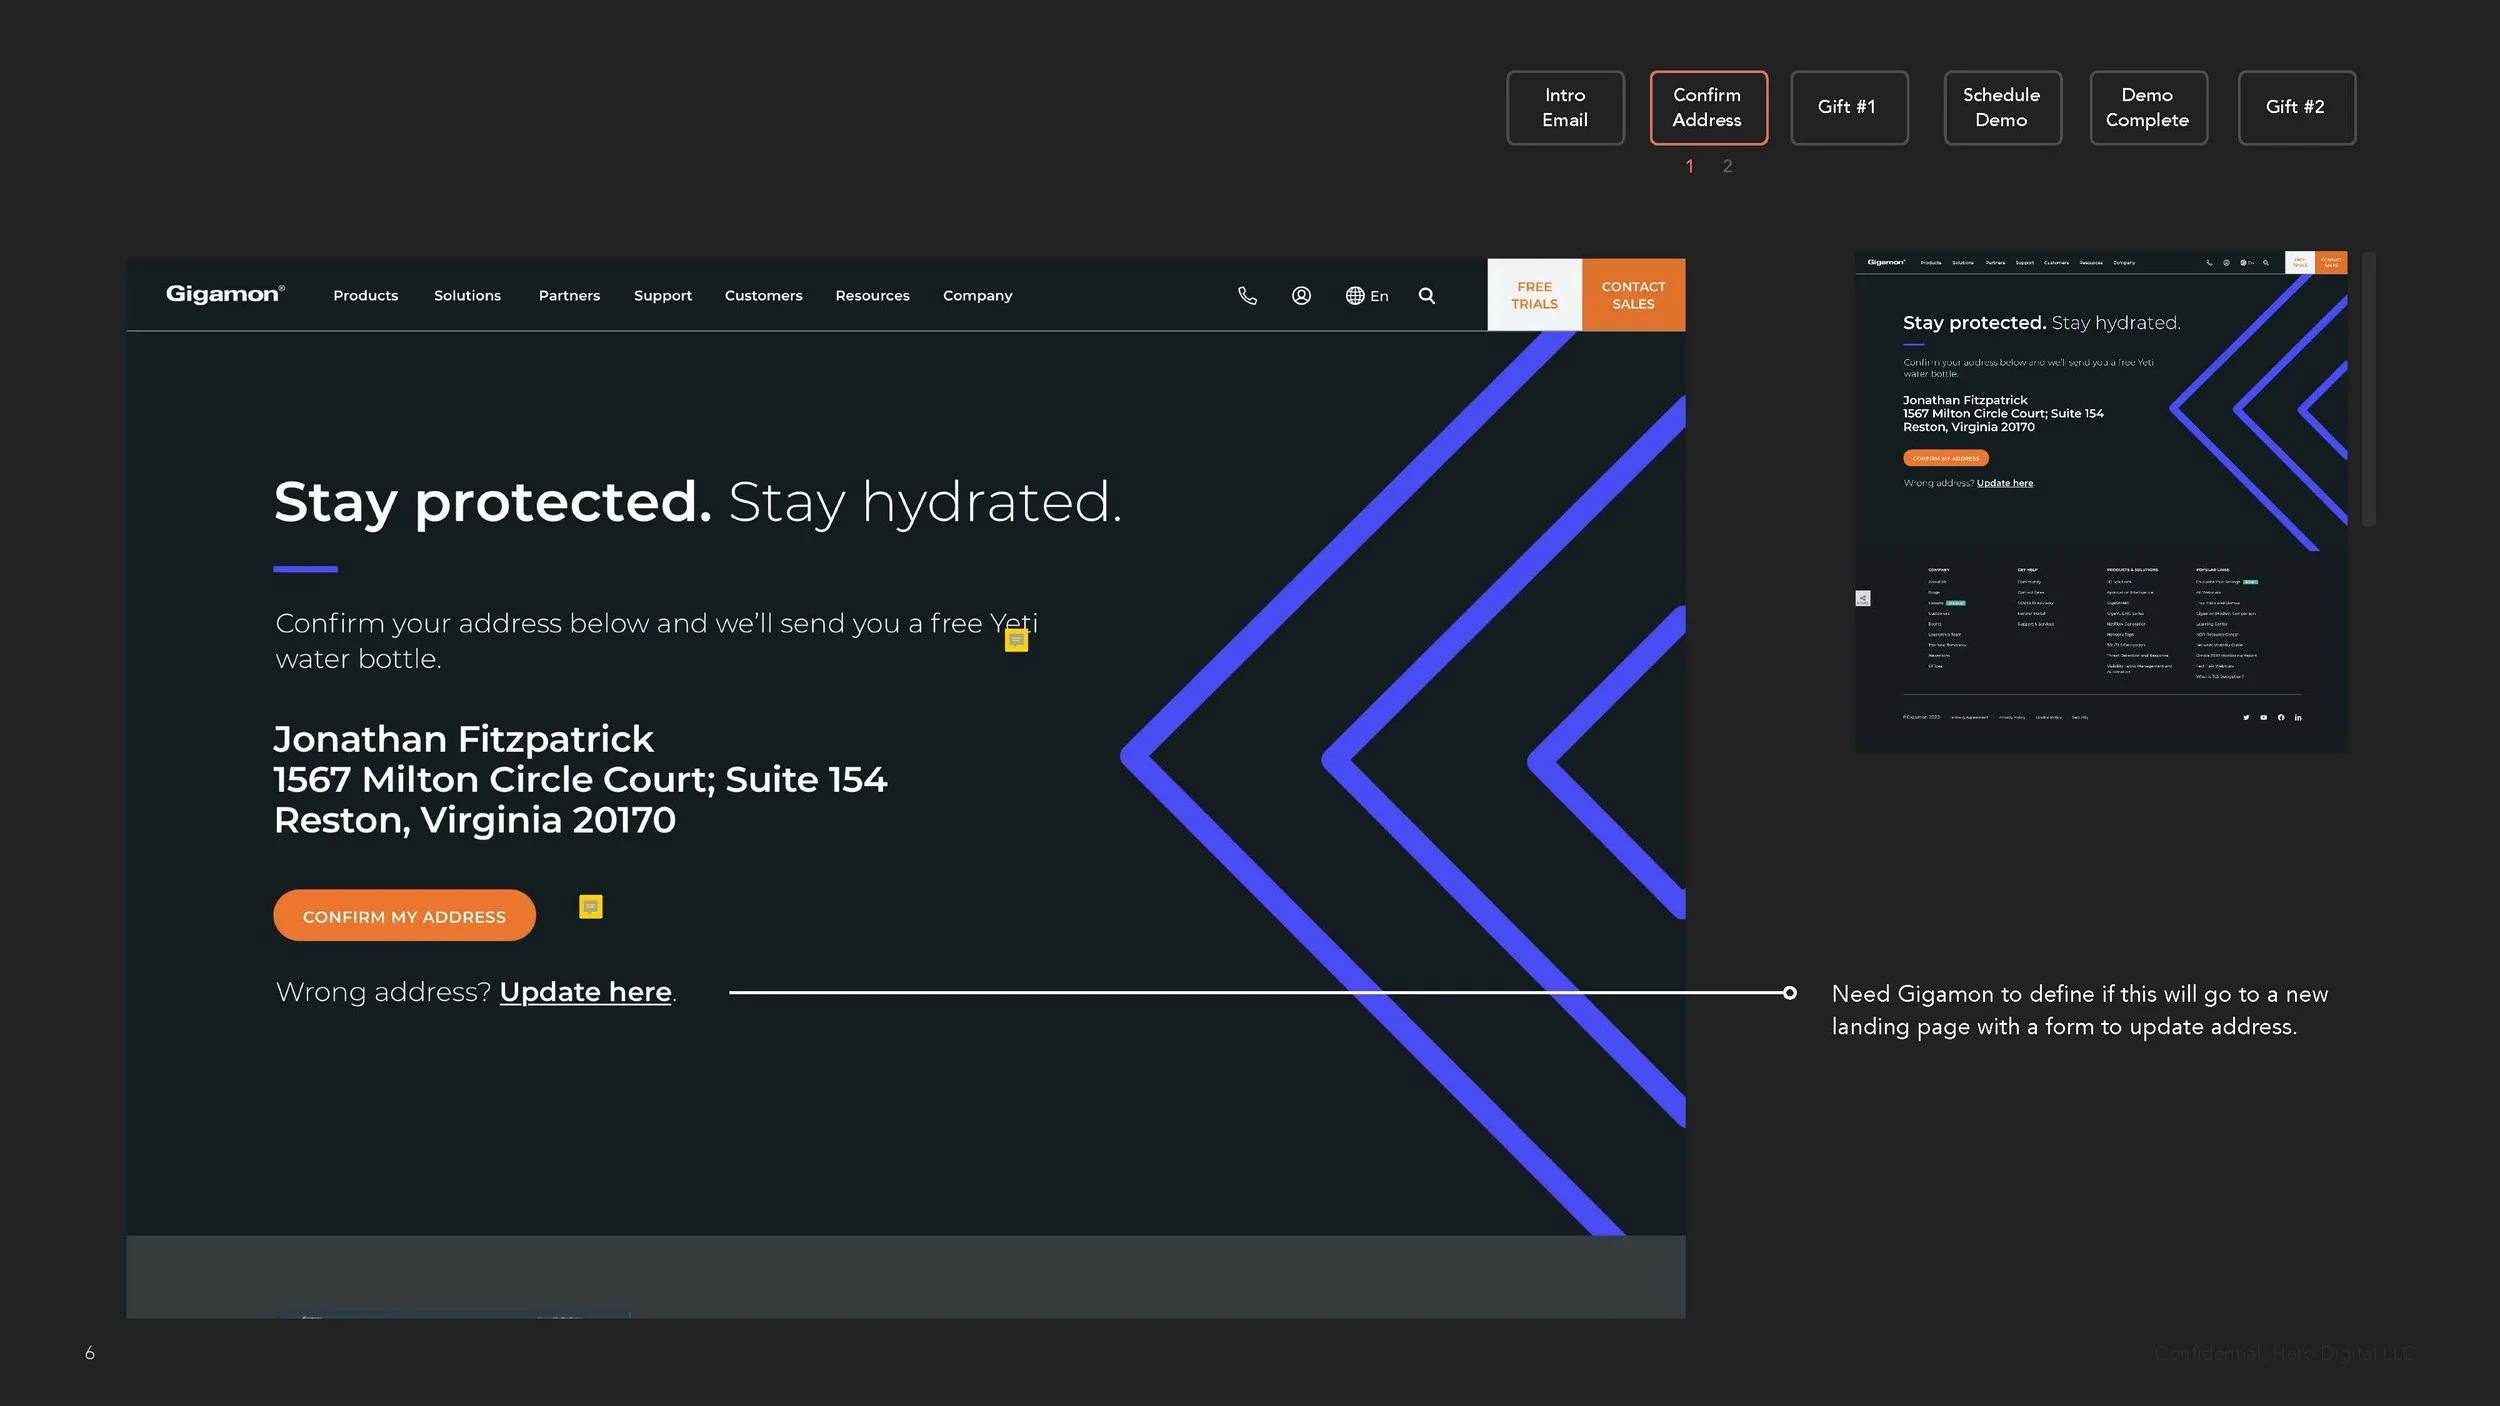Screen dimensions: 2500x1406
Task: Click the address line "1567 Milton Circle Court; Suite 154"
Action: (580, 779)
